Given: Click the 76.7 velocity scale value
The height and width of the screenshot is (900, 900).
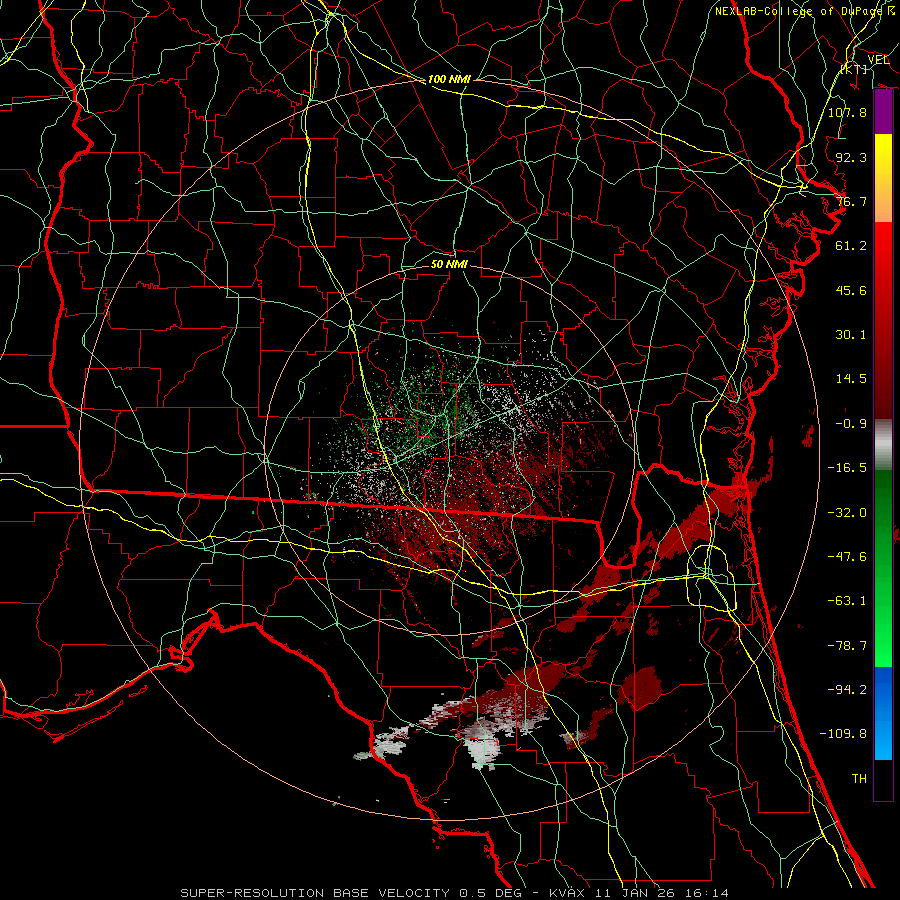Looking at the screenshot, I should (x=851, y=201).
